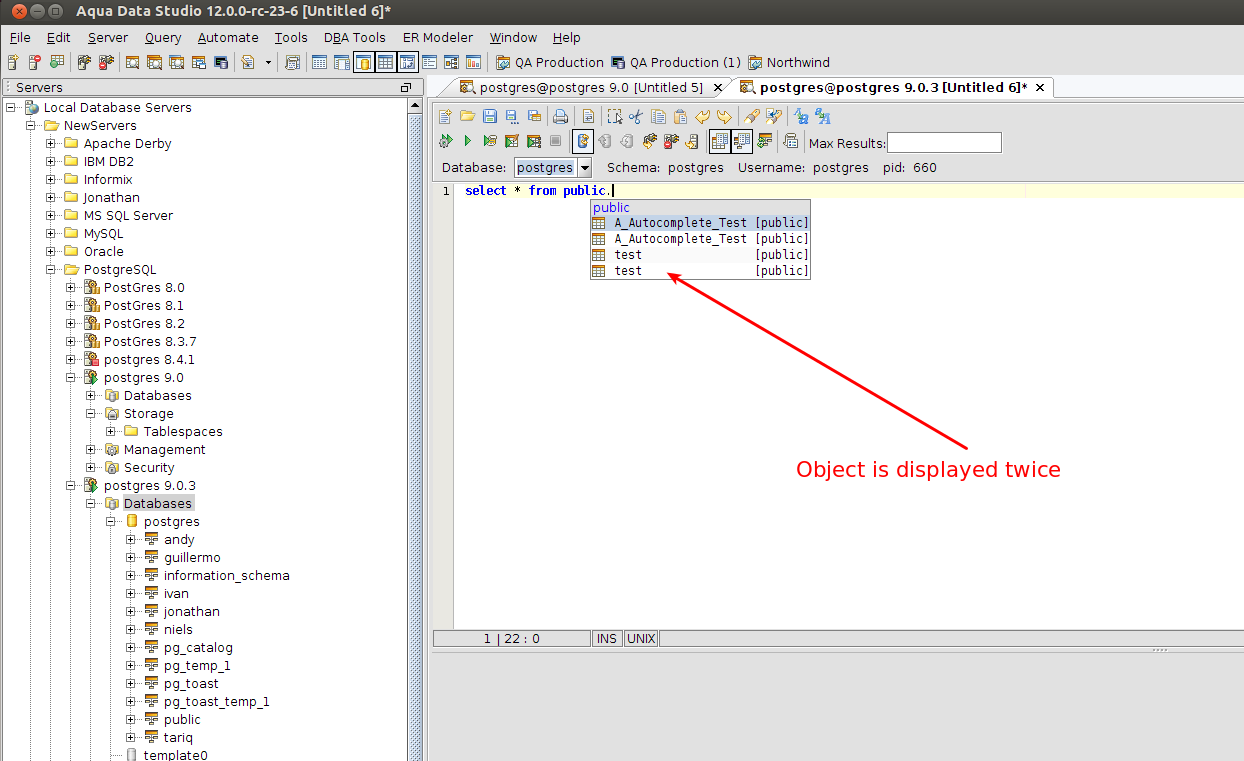1244x761 pixels.
Task: Close the postgres 9.0.3 [Untitled 6] tab
Action: 1040,88
